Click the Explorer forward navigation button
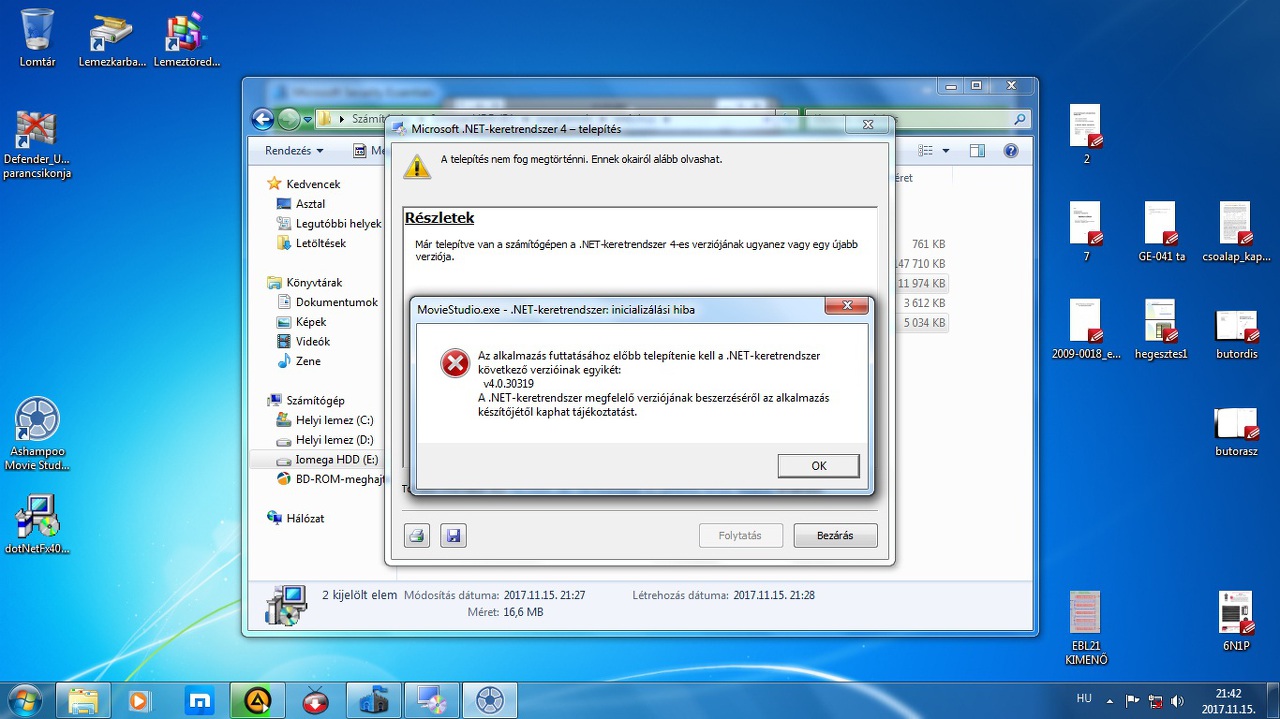The image size is (1280, 719). tap(288, 119)
